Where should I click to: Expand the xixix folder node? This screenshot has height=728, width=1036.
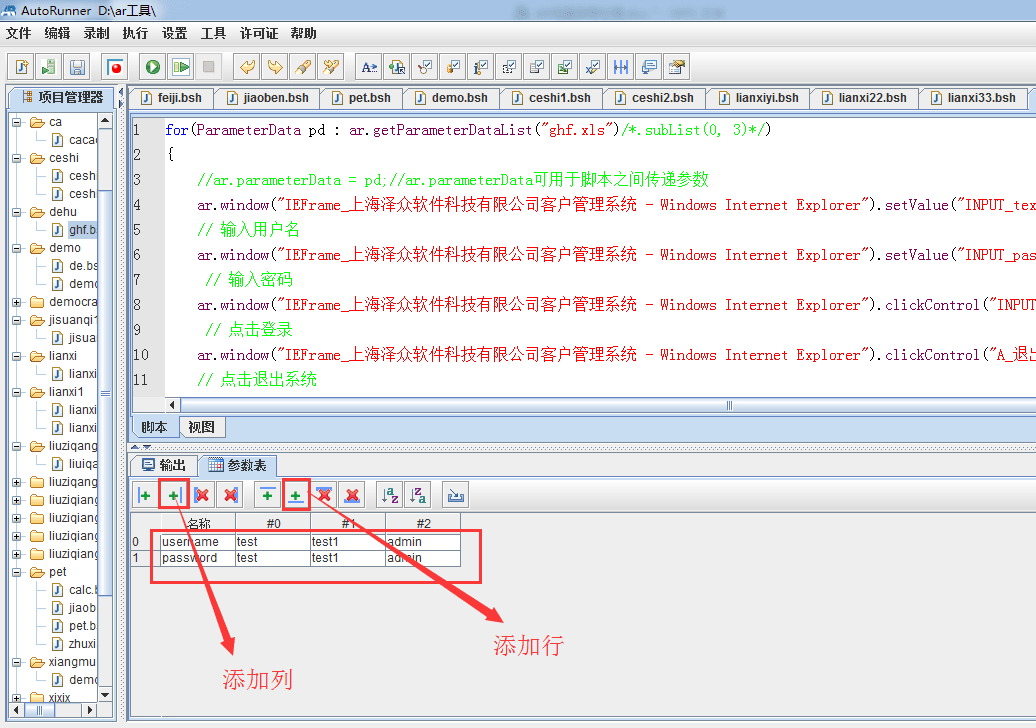[17, 698]
